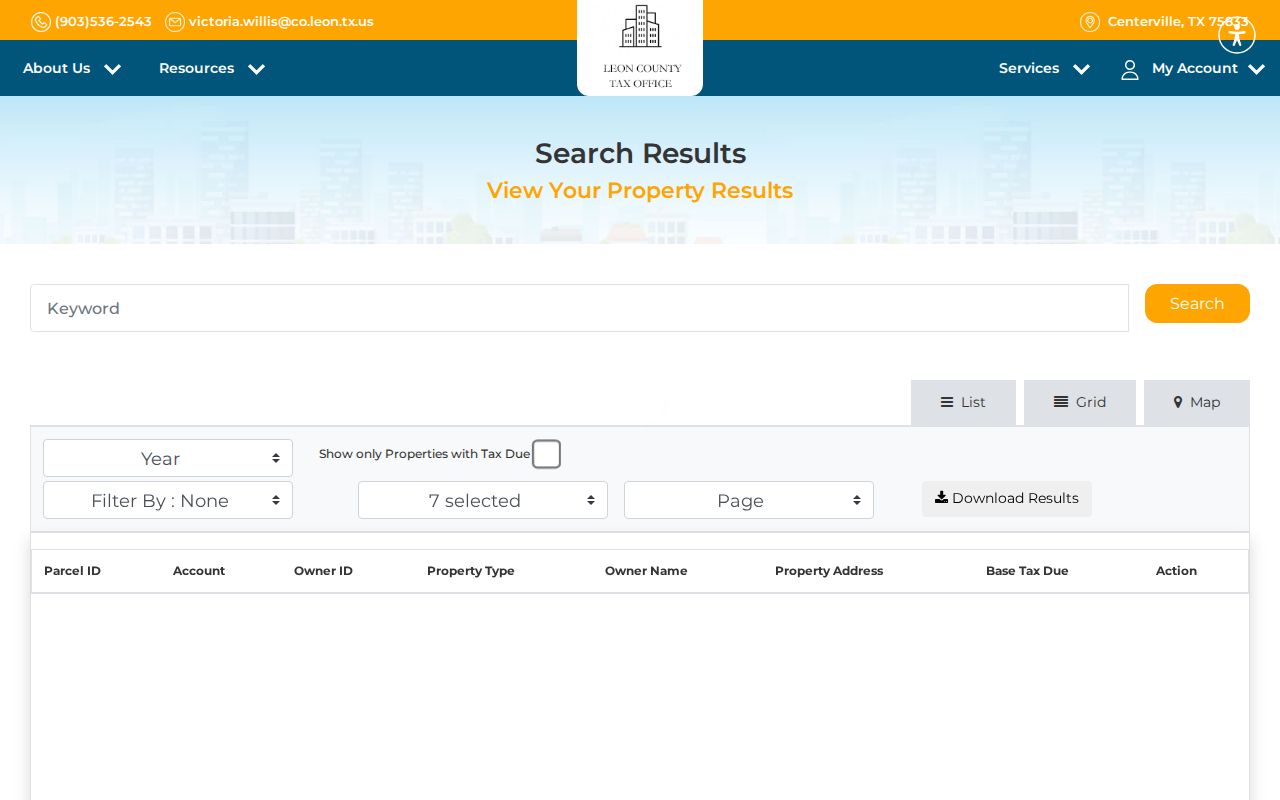This screenshot has height=800, width=1280.
Task: Switch to List view tab
Action: (x=963, y=402)
